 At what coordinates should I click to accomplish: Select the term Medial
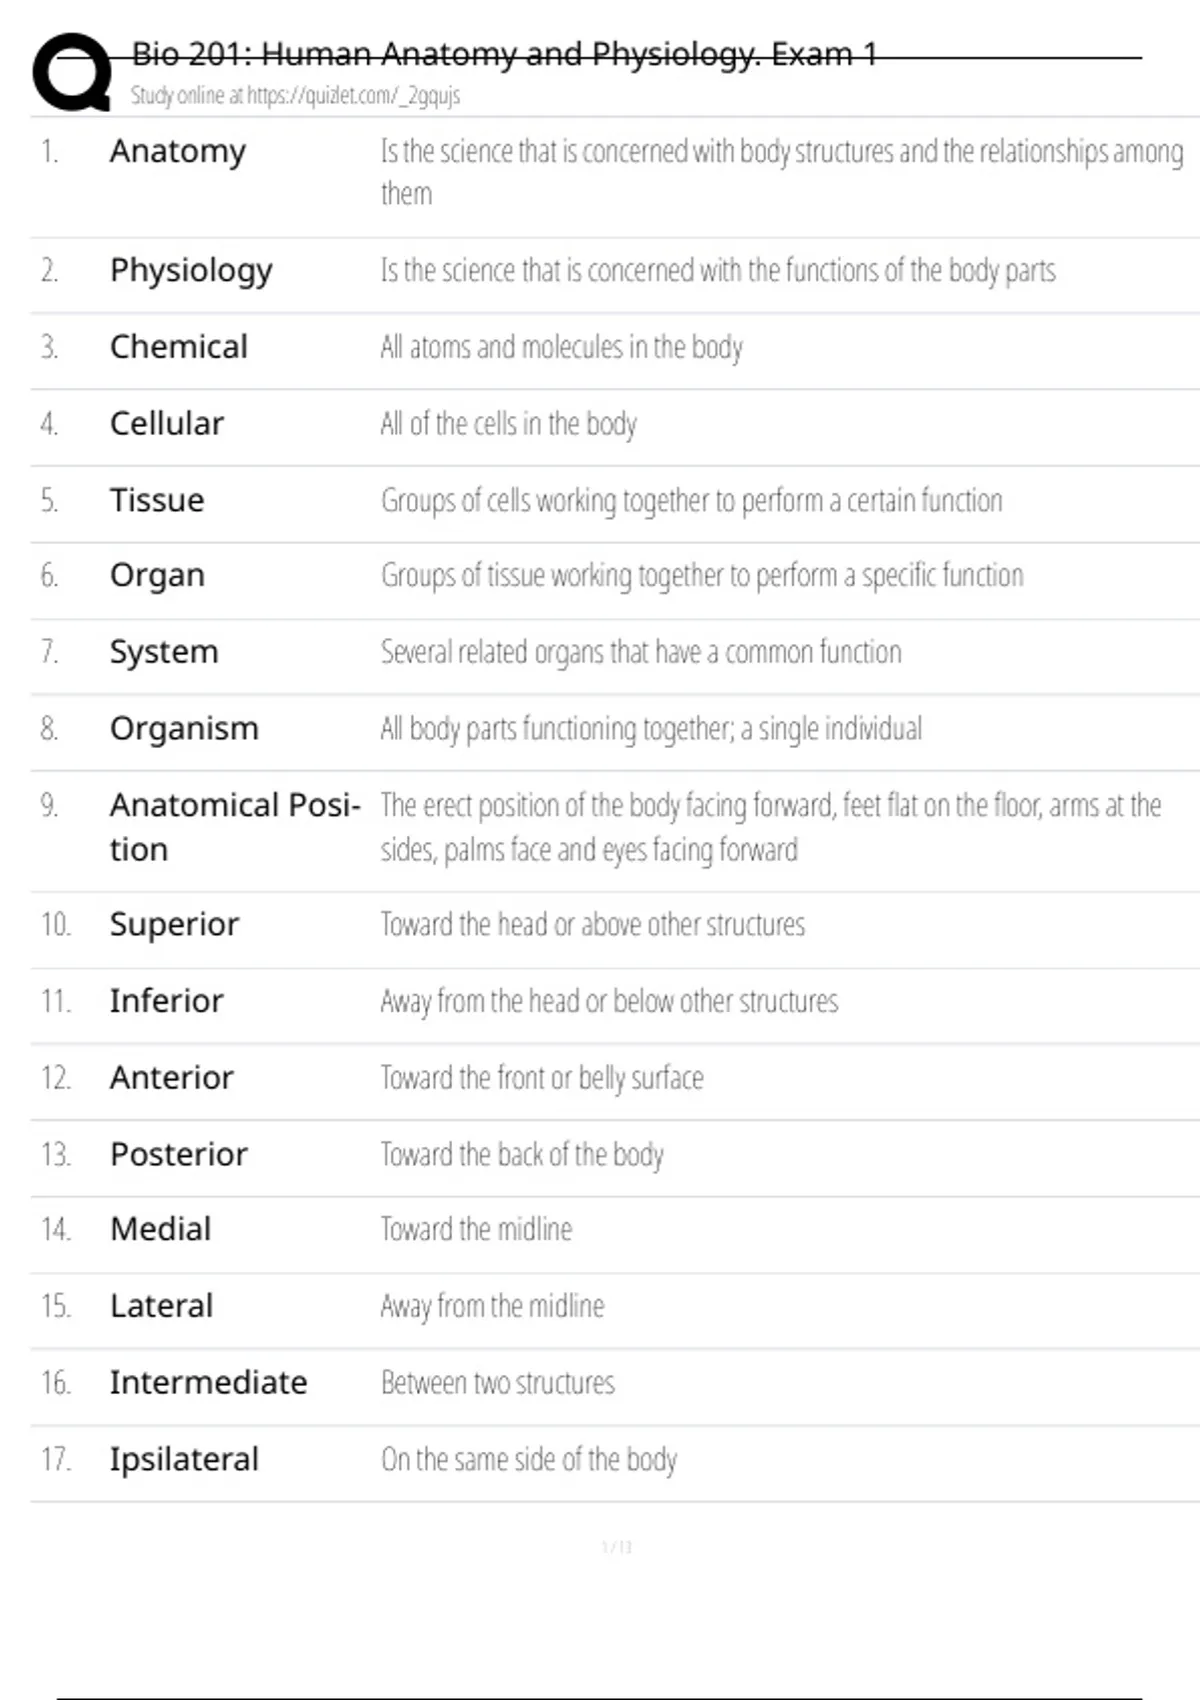[x=161, y=1229]
